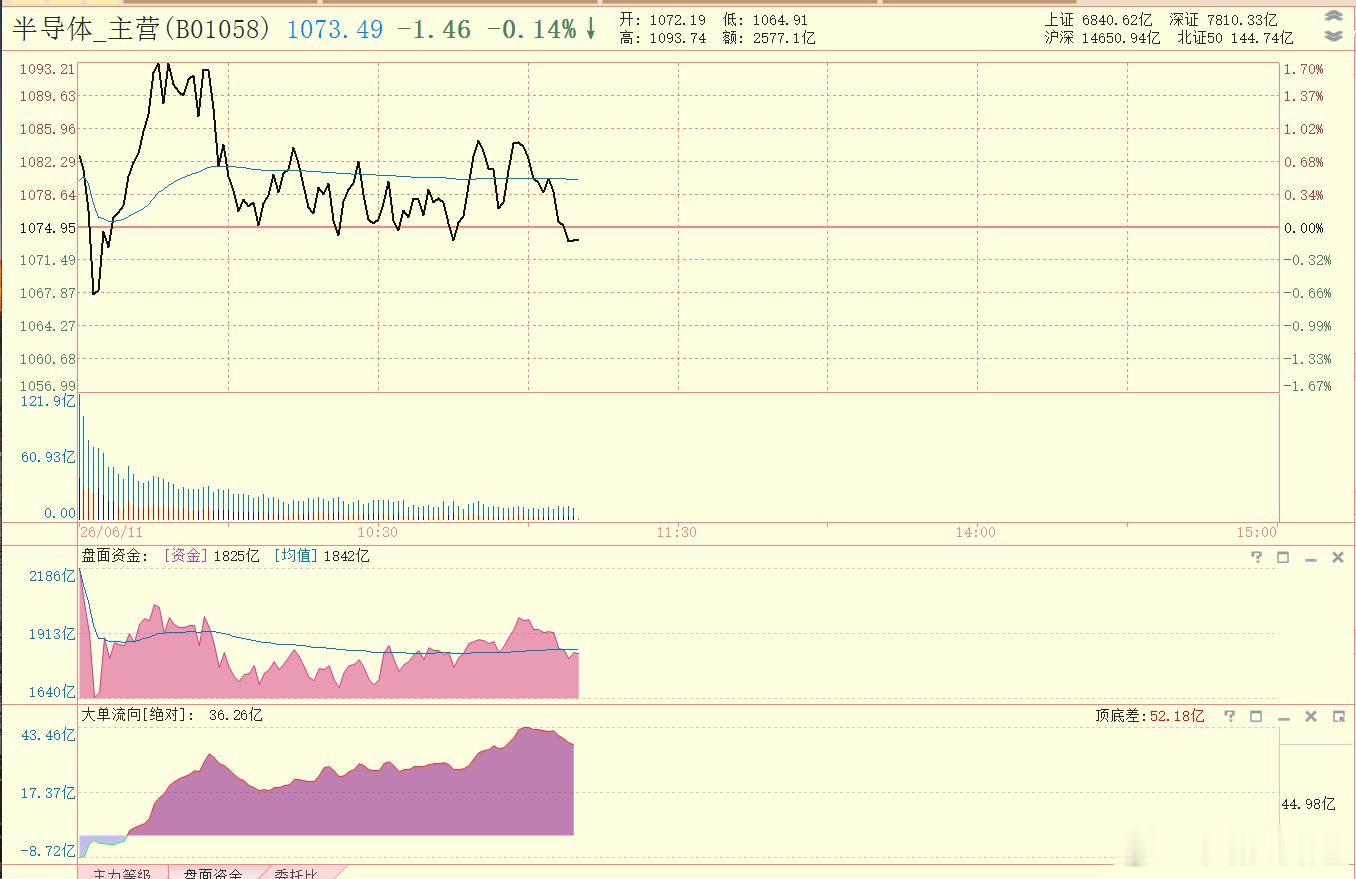1356x879 pixels.
Task: Select the [资金] indicator label
Action: click(186, 556)
